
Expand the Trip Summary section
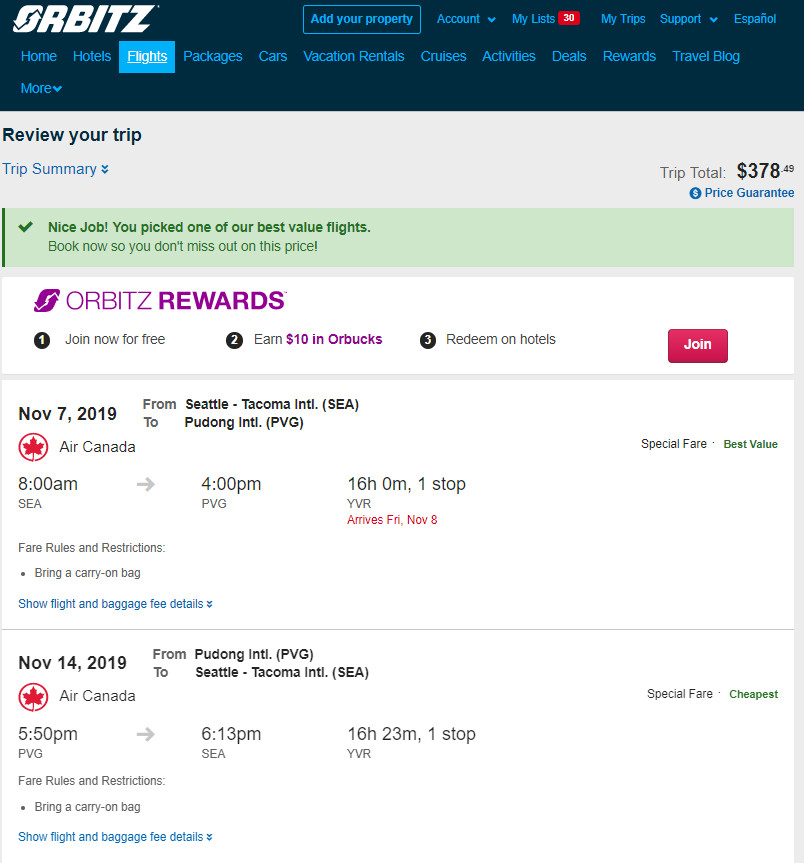click(55, 169)
